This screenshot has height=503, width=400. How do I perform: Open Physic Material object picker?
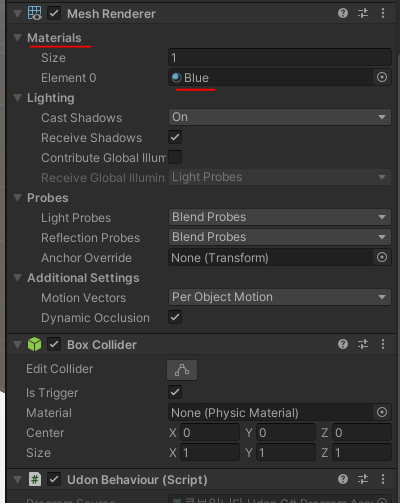pyautogui.click(x=382, y=412)
